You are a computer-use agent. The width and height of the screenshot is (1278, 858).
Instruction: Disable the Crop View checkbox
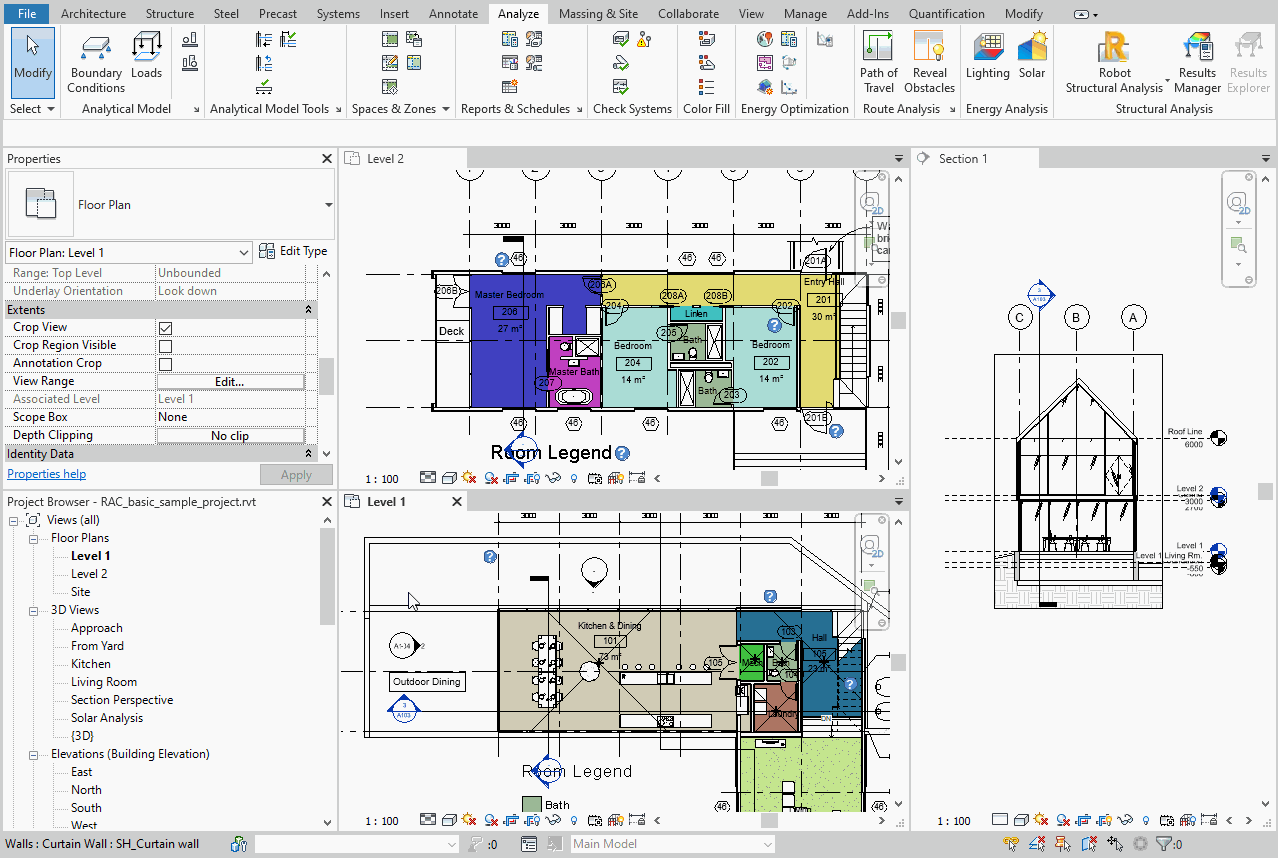[x=163, y=326]
